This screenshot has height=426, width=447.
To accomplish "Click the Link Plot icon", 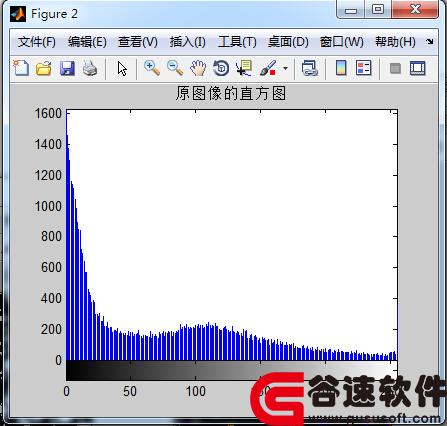I will [x=310, y=68].
